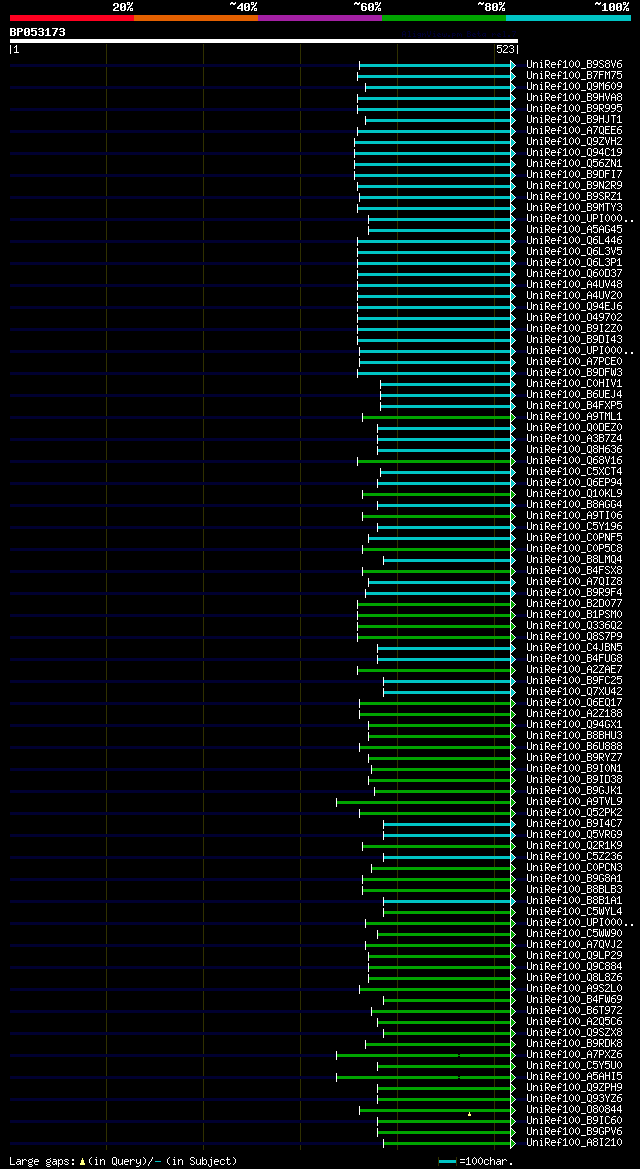Select the UniRef100_Q9ZVH2 label
This screenshot has height=1169, width=640.
pos(574,142)
